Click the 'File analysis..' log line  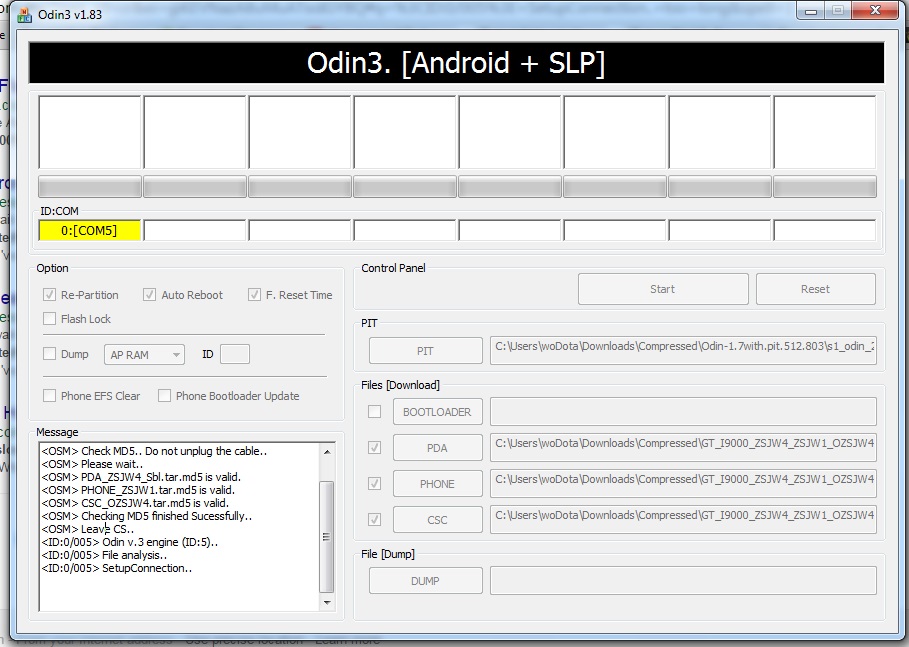pyautogui.click(x=104, y=555)
